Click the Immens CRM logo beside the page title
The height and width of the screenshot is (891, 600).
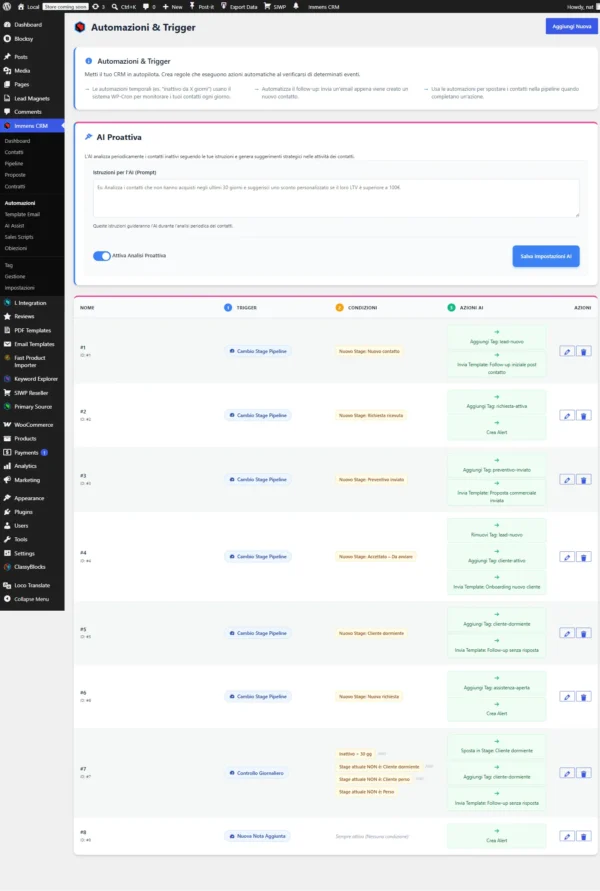tap(80, 27)
